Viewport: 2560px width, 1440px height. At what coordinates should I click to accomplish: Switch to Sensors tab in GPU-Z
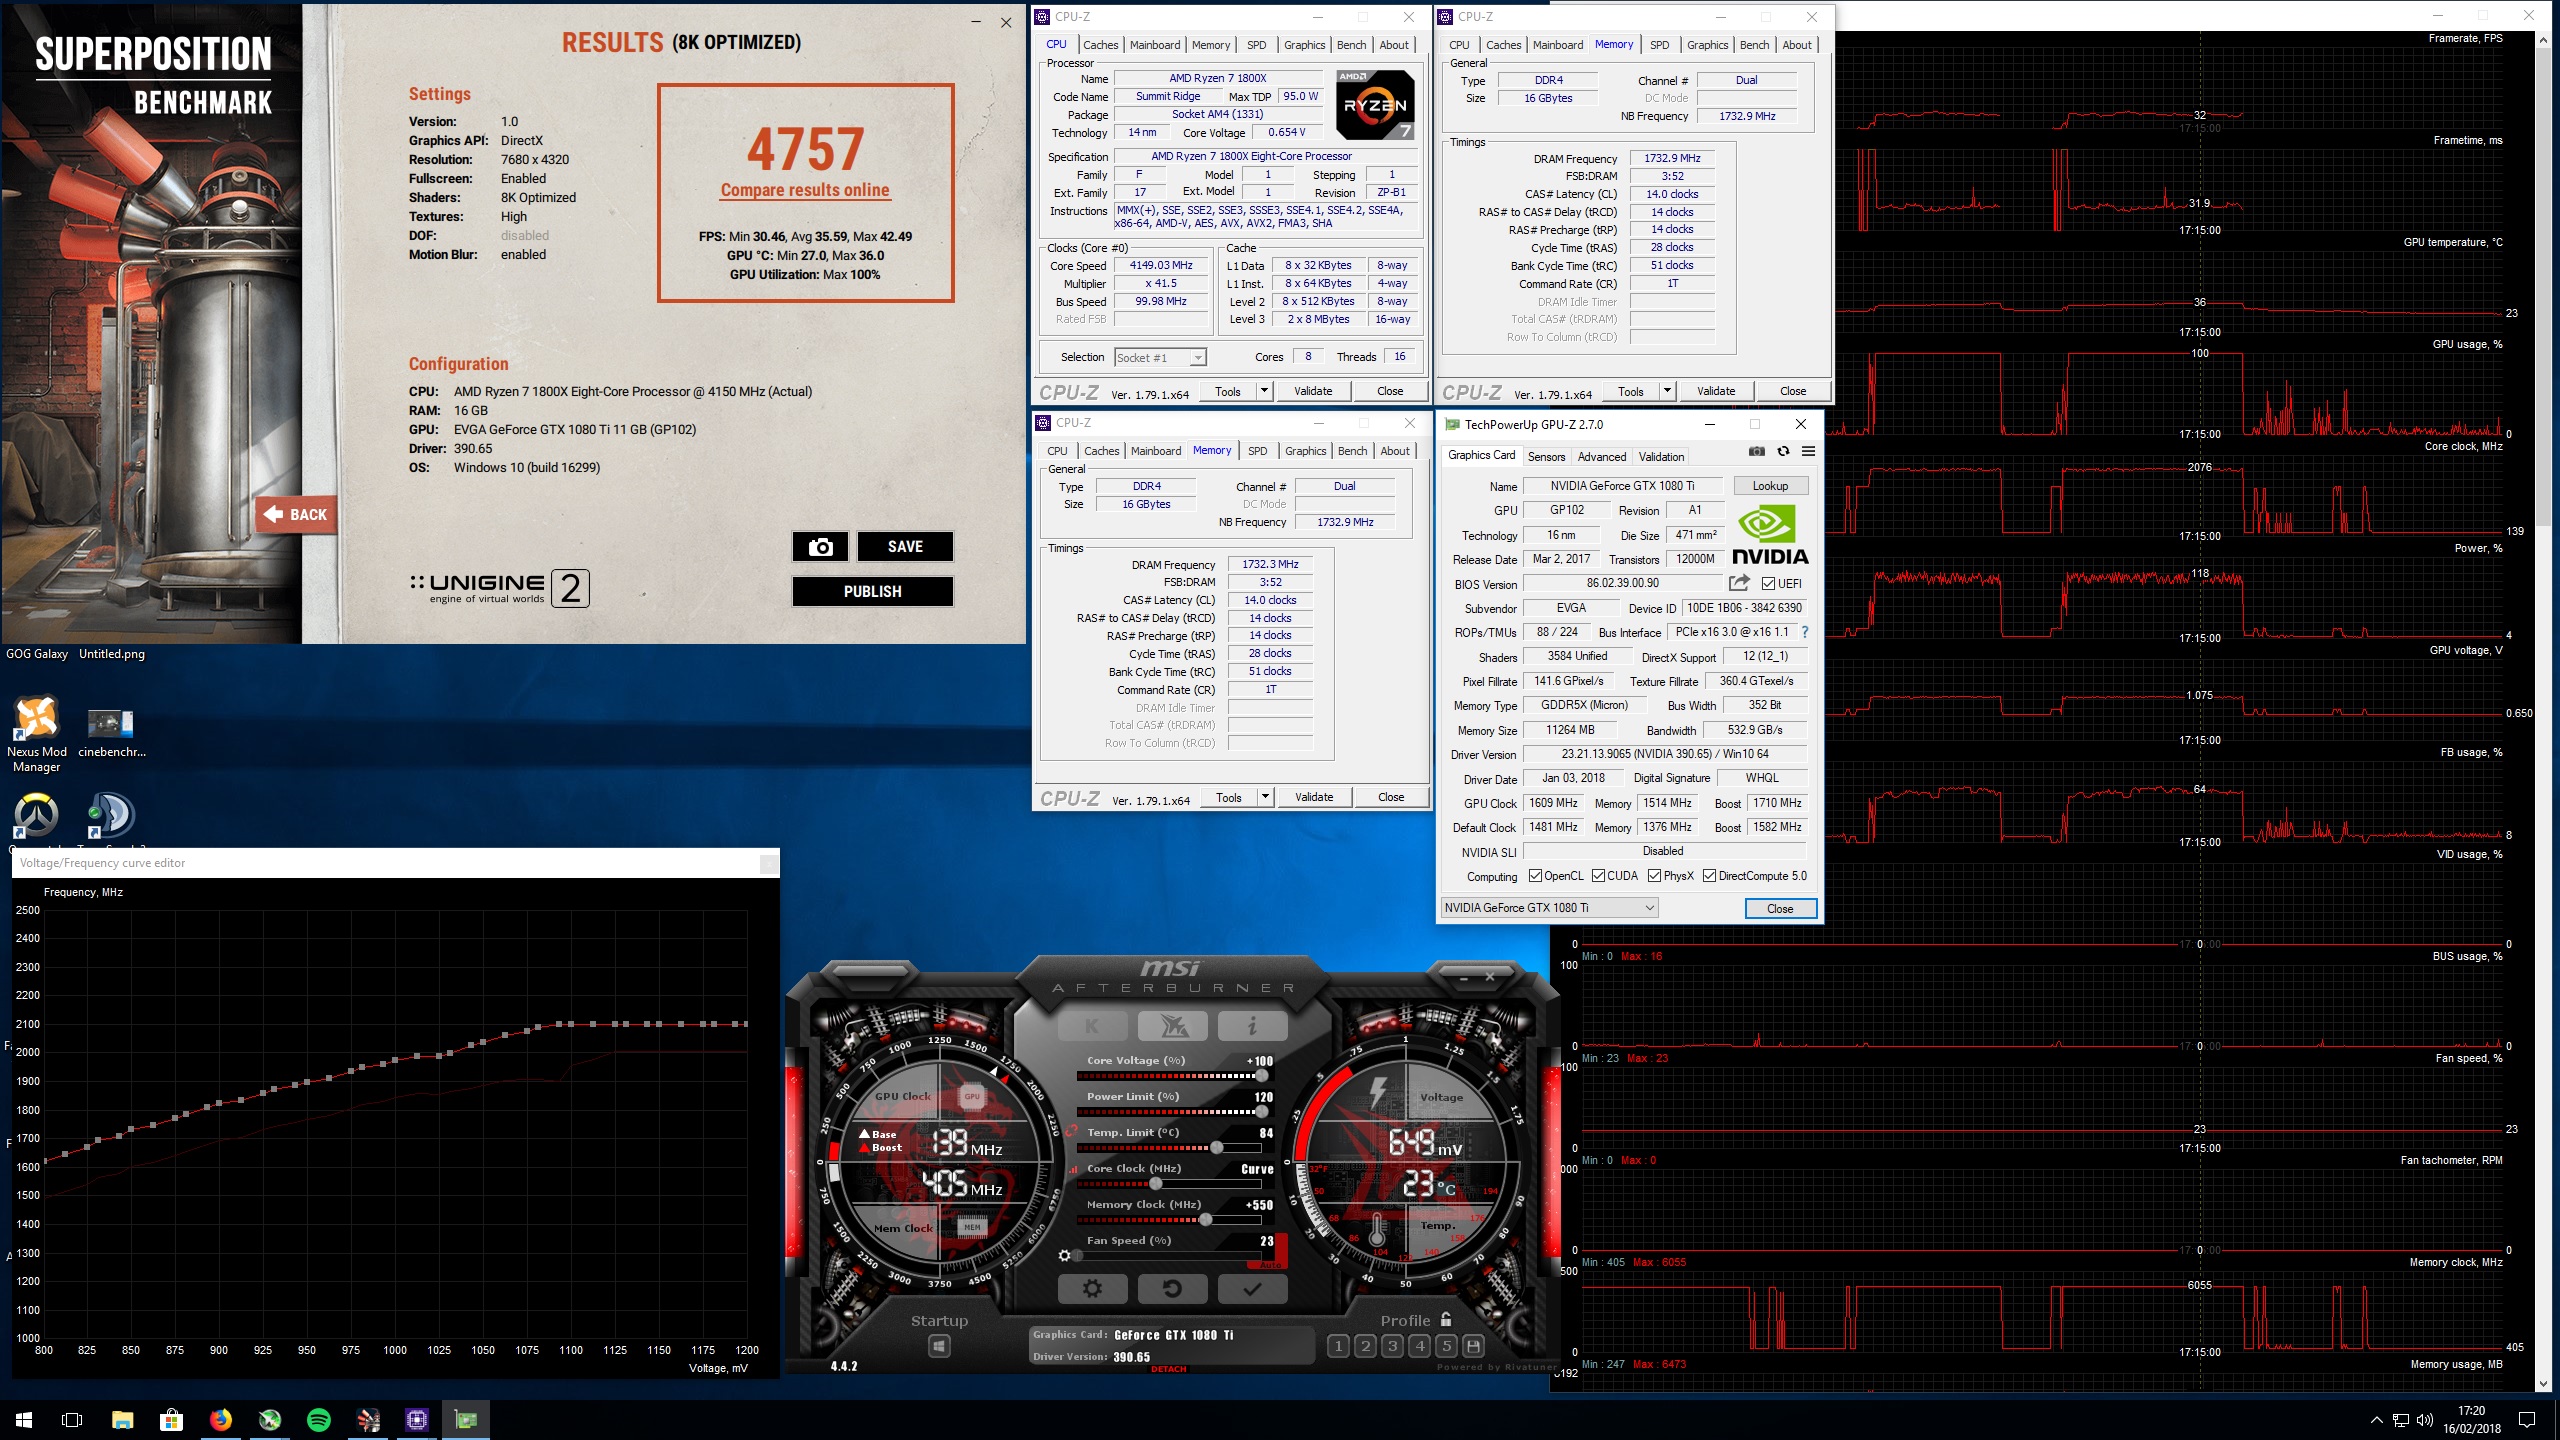tap(1546, 456)
